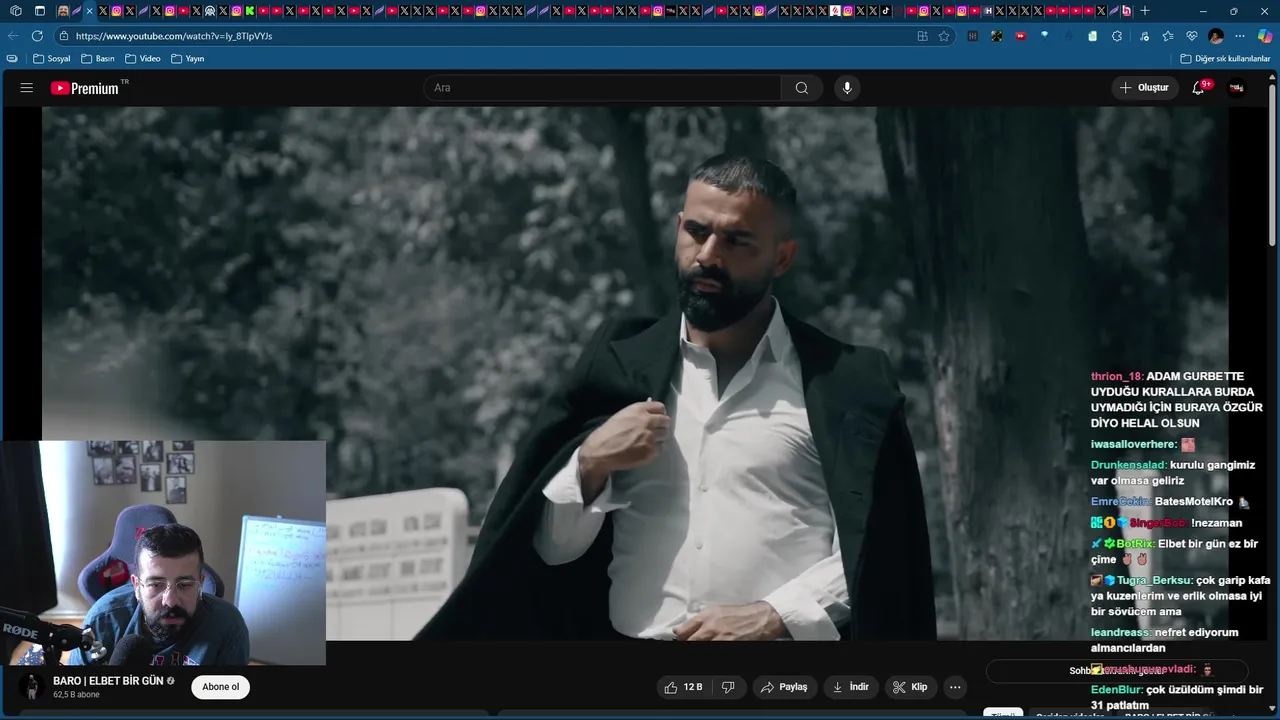This screenshot has width=1280, height=720.
Task: Dislike the video with thumbs down
Action: (x=728, y=687)
